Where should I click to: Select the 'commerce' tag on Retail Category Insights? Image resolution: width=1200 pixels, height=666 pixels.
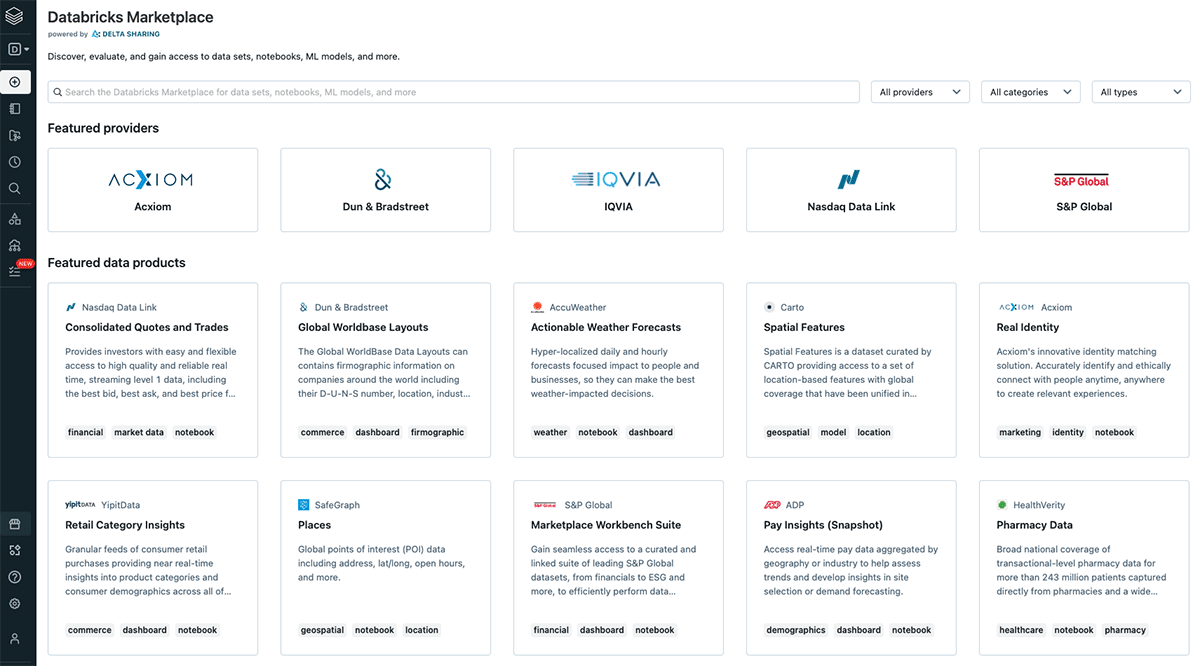[90, 631]
